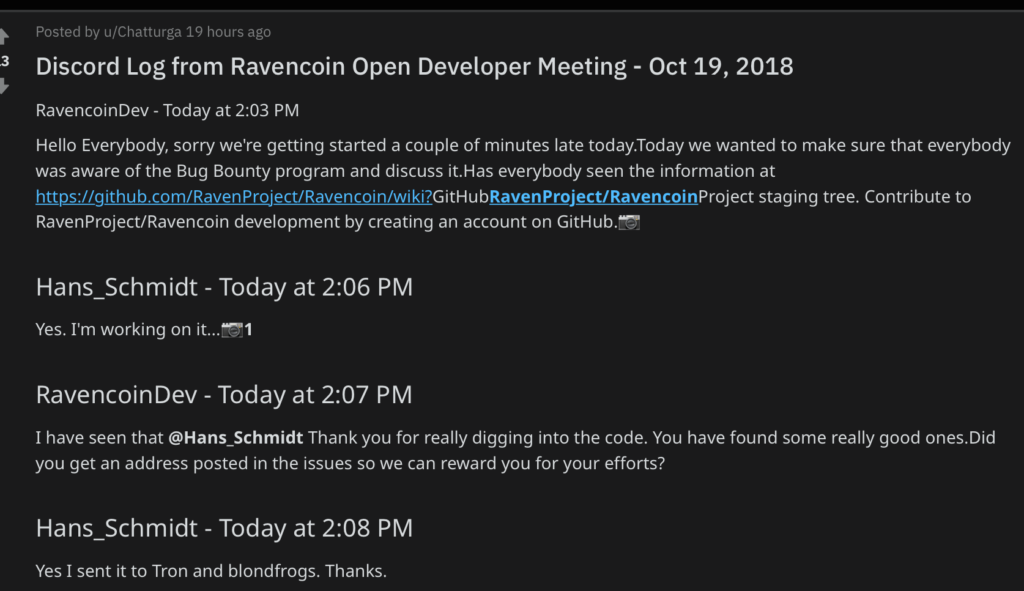
Task: Click the camera emoji after "working on it..."
Action: (232, 330)
